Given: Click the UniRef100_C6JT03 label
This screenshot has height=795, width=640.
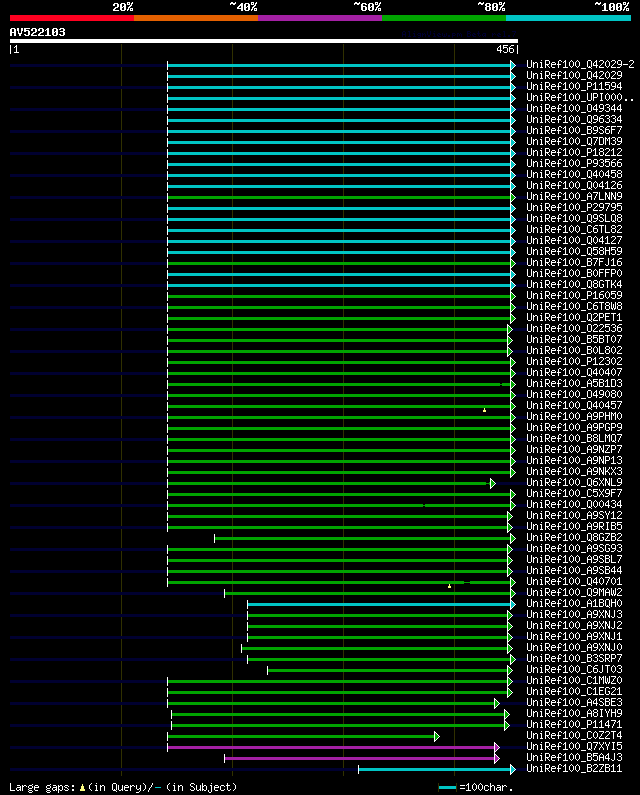Looking at the screenshot, I should click(574, 670).
